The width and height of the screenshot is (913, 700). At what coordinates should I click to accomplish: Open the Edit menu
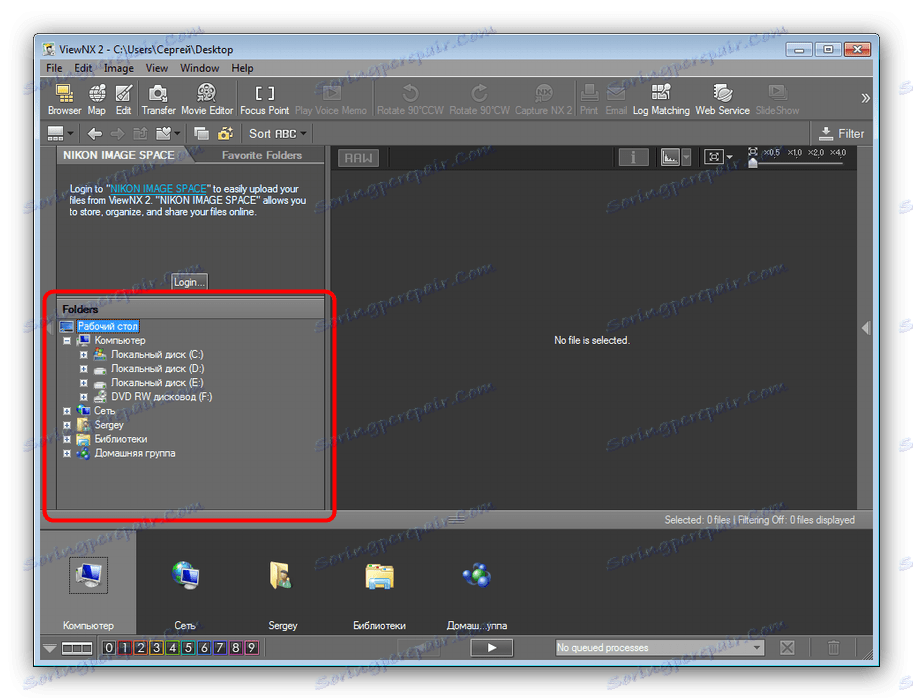(x=83, y=68)
